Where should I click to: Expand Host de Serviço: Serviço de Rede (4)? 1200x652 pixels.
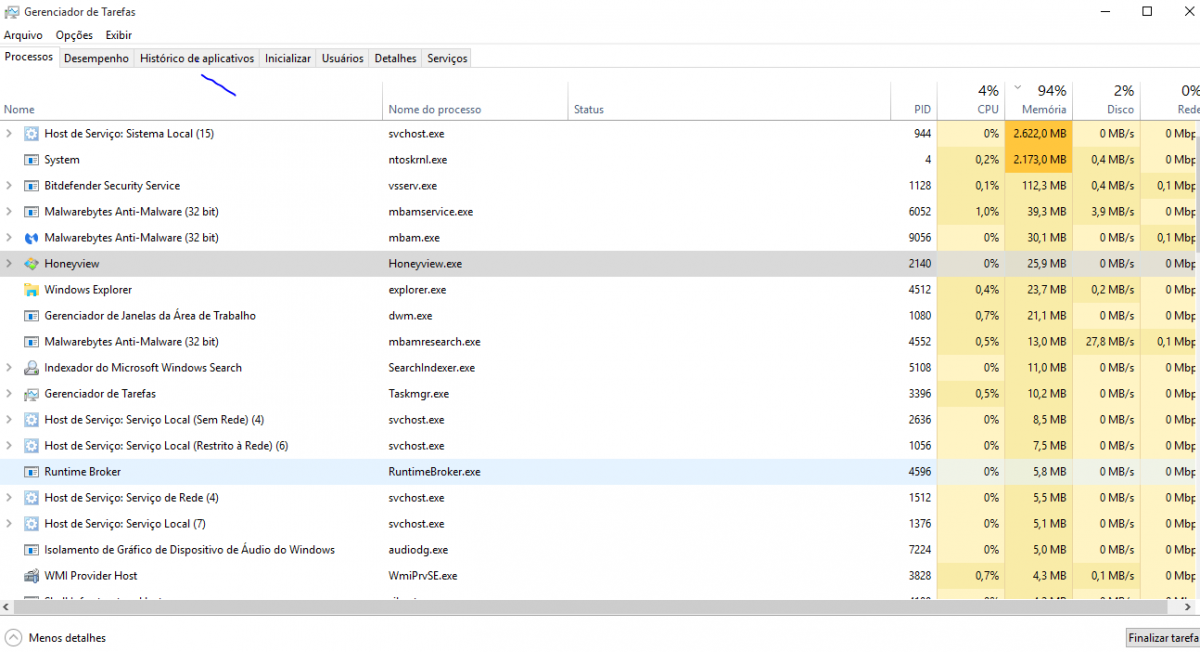coord(9,498)
